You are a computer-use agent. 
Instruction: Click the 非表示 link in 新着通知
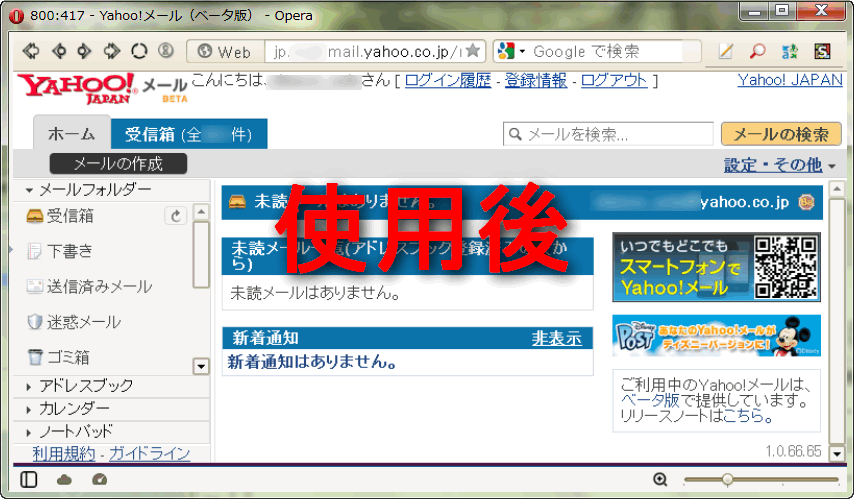557,338
